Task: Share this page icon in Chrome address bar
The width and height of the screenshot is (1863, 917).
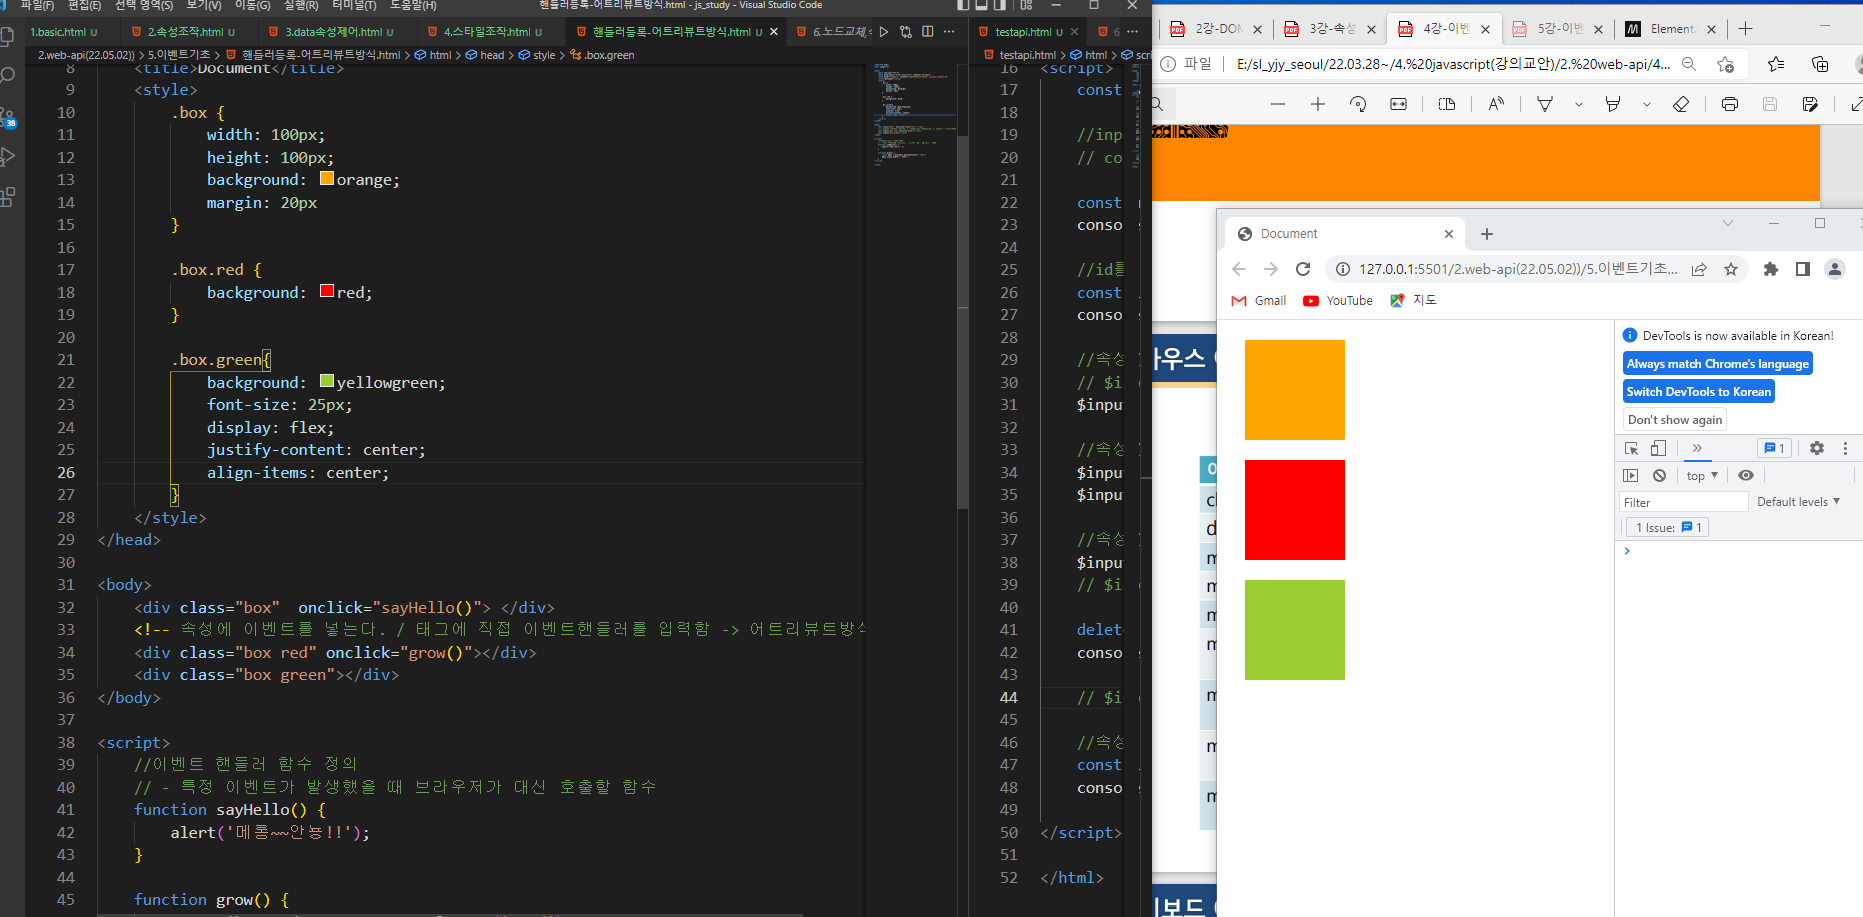Action: coord(1699,269)
